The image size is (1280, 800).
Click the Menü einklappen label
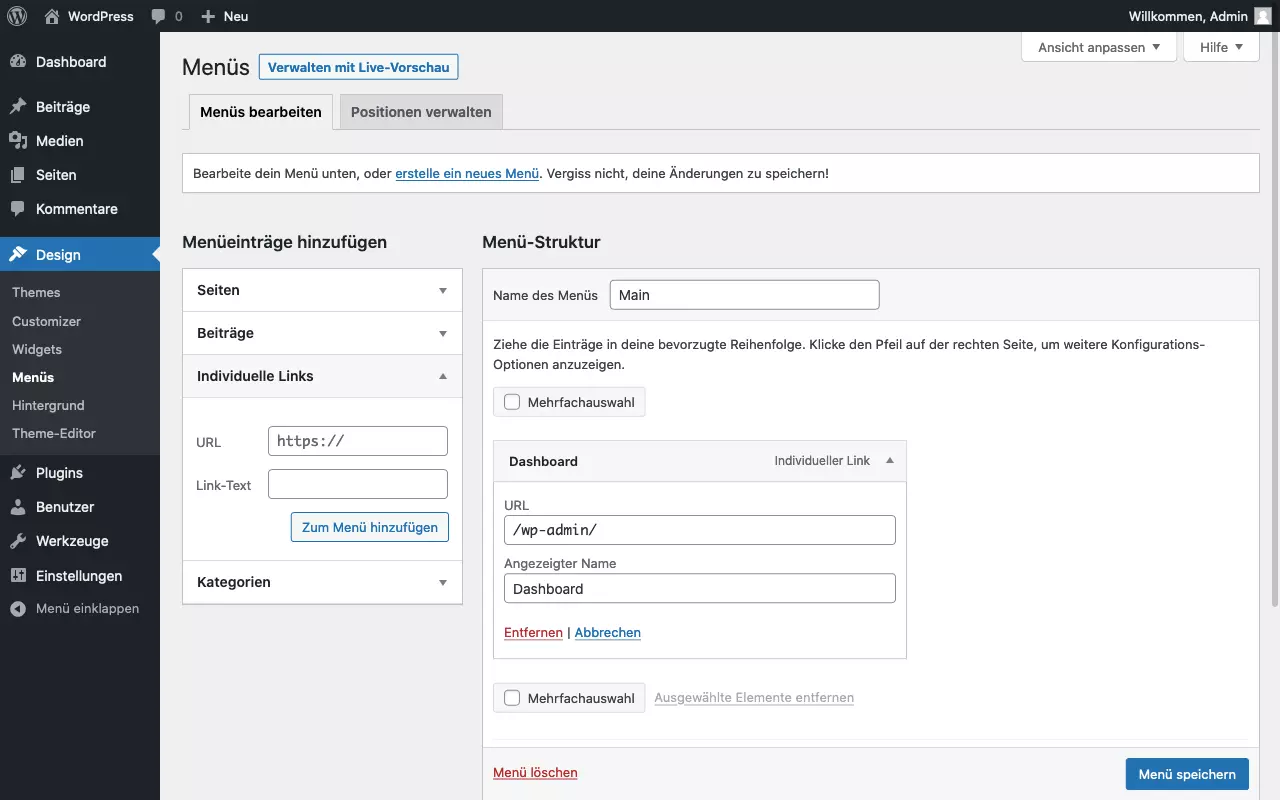tap(87, 608)
